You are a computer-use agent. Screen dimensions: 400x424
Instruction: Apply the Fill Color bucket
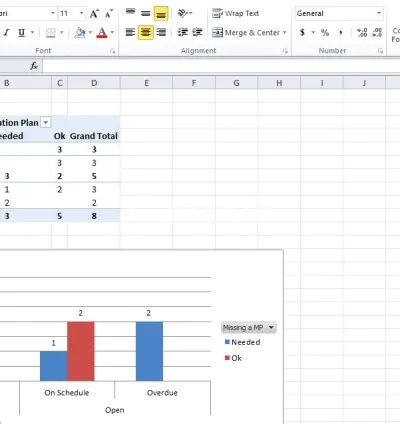coord(80,33)
